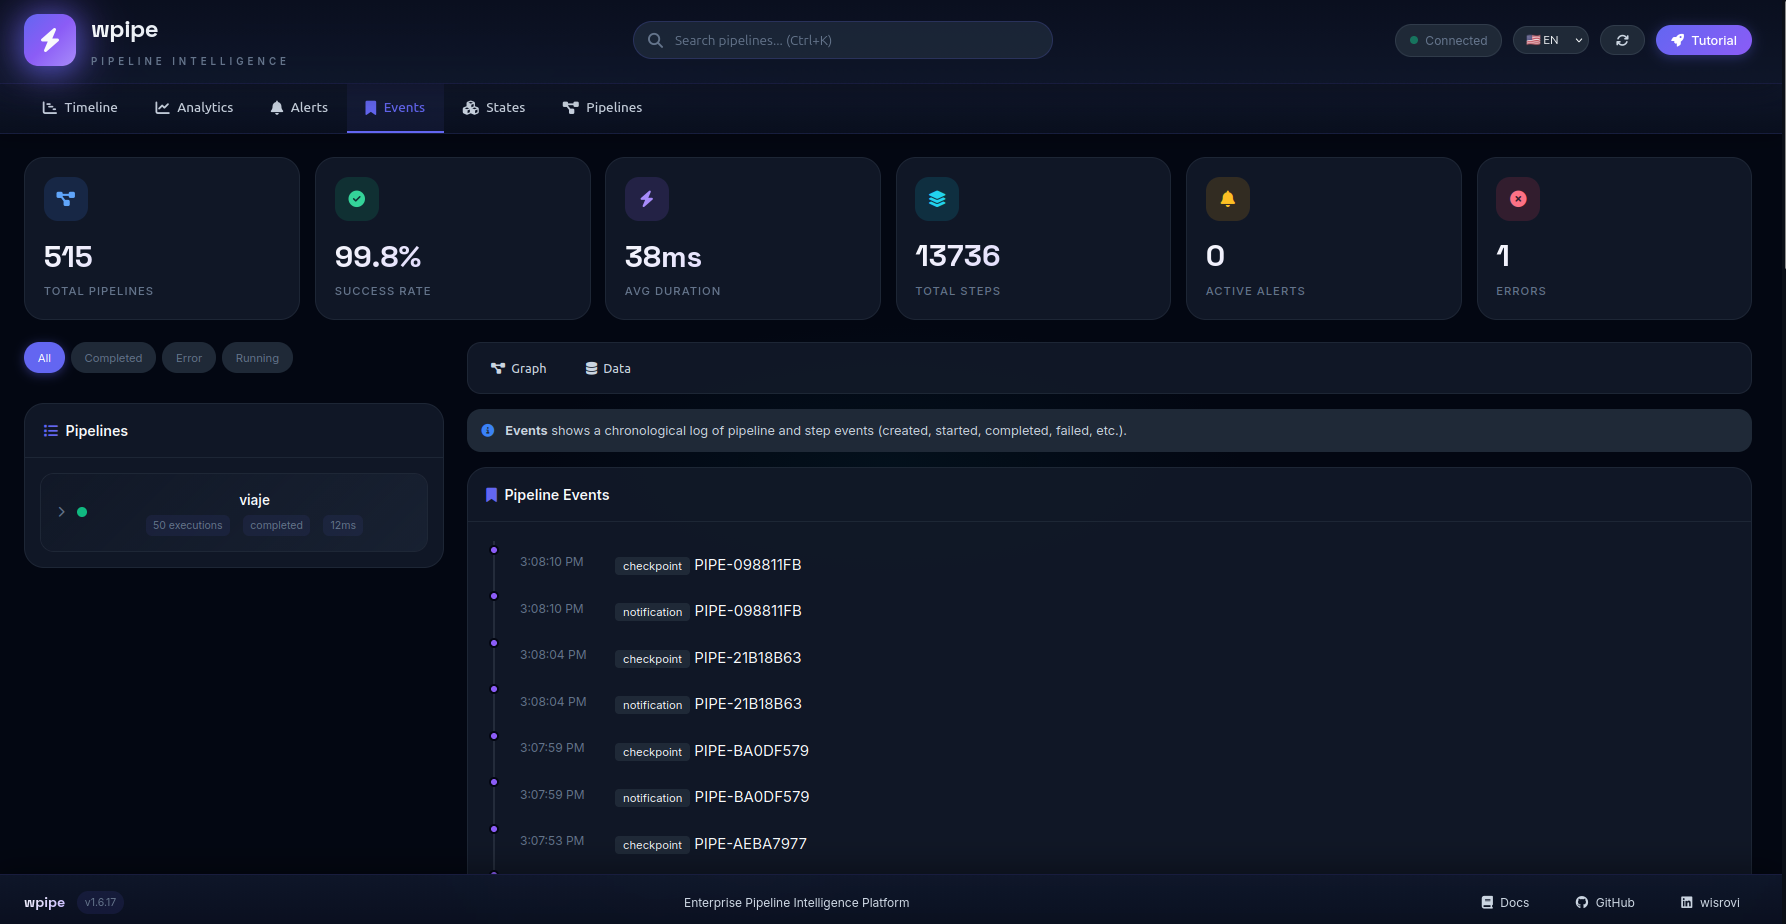Click the Avg Duration bolt icon
Image resolution: width=1786 pixels, height=924 pixels.
click(647, 199)
